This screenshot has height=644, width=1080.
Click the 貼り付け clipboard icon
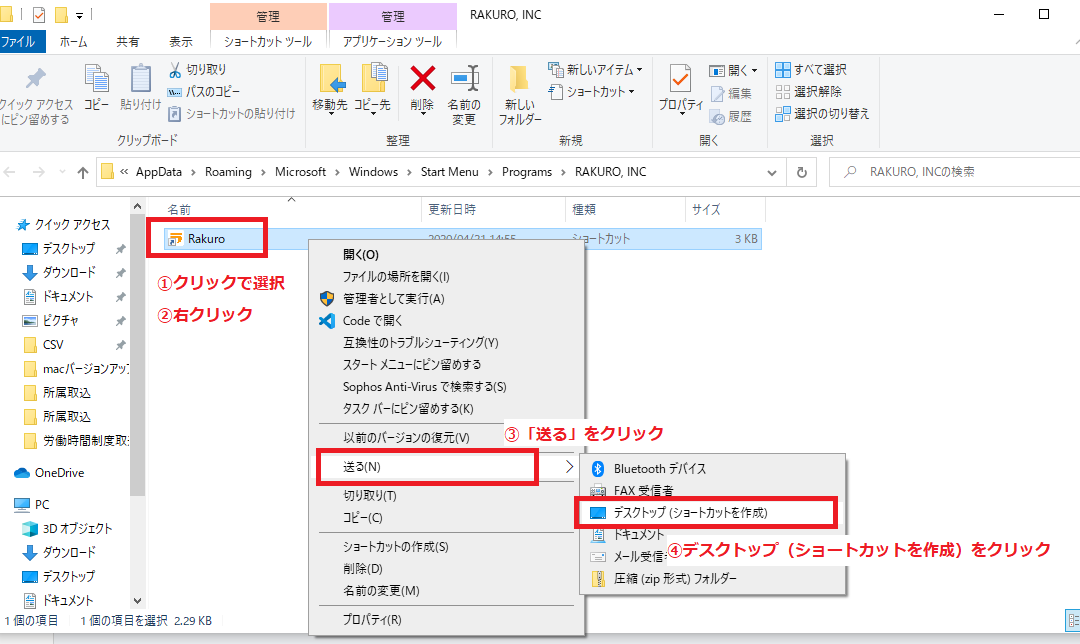click(141, 79)
